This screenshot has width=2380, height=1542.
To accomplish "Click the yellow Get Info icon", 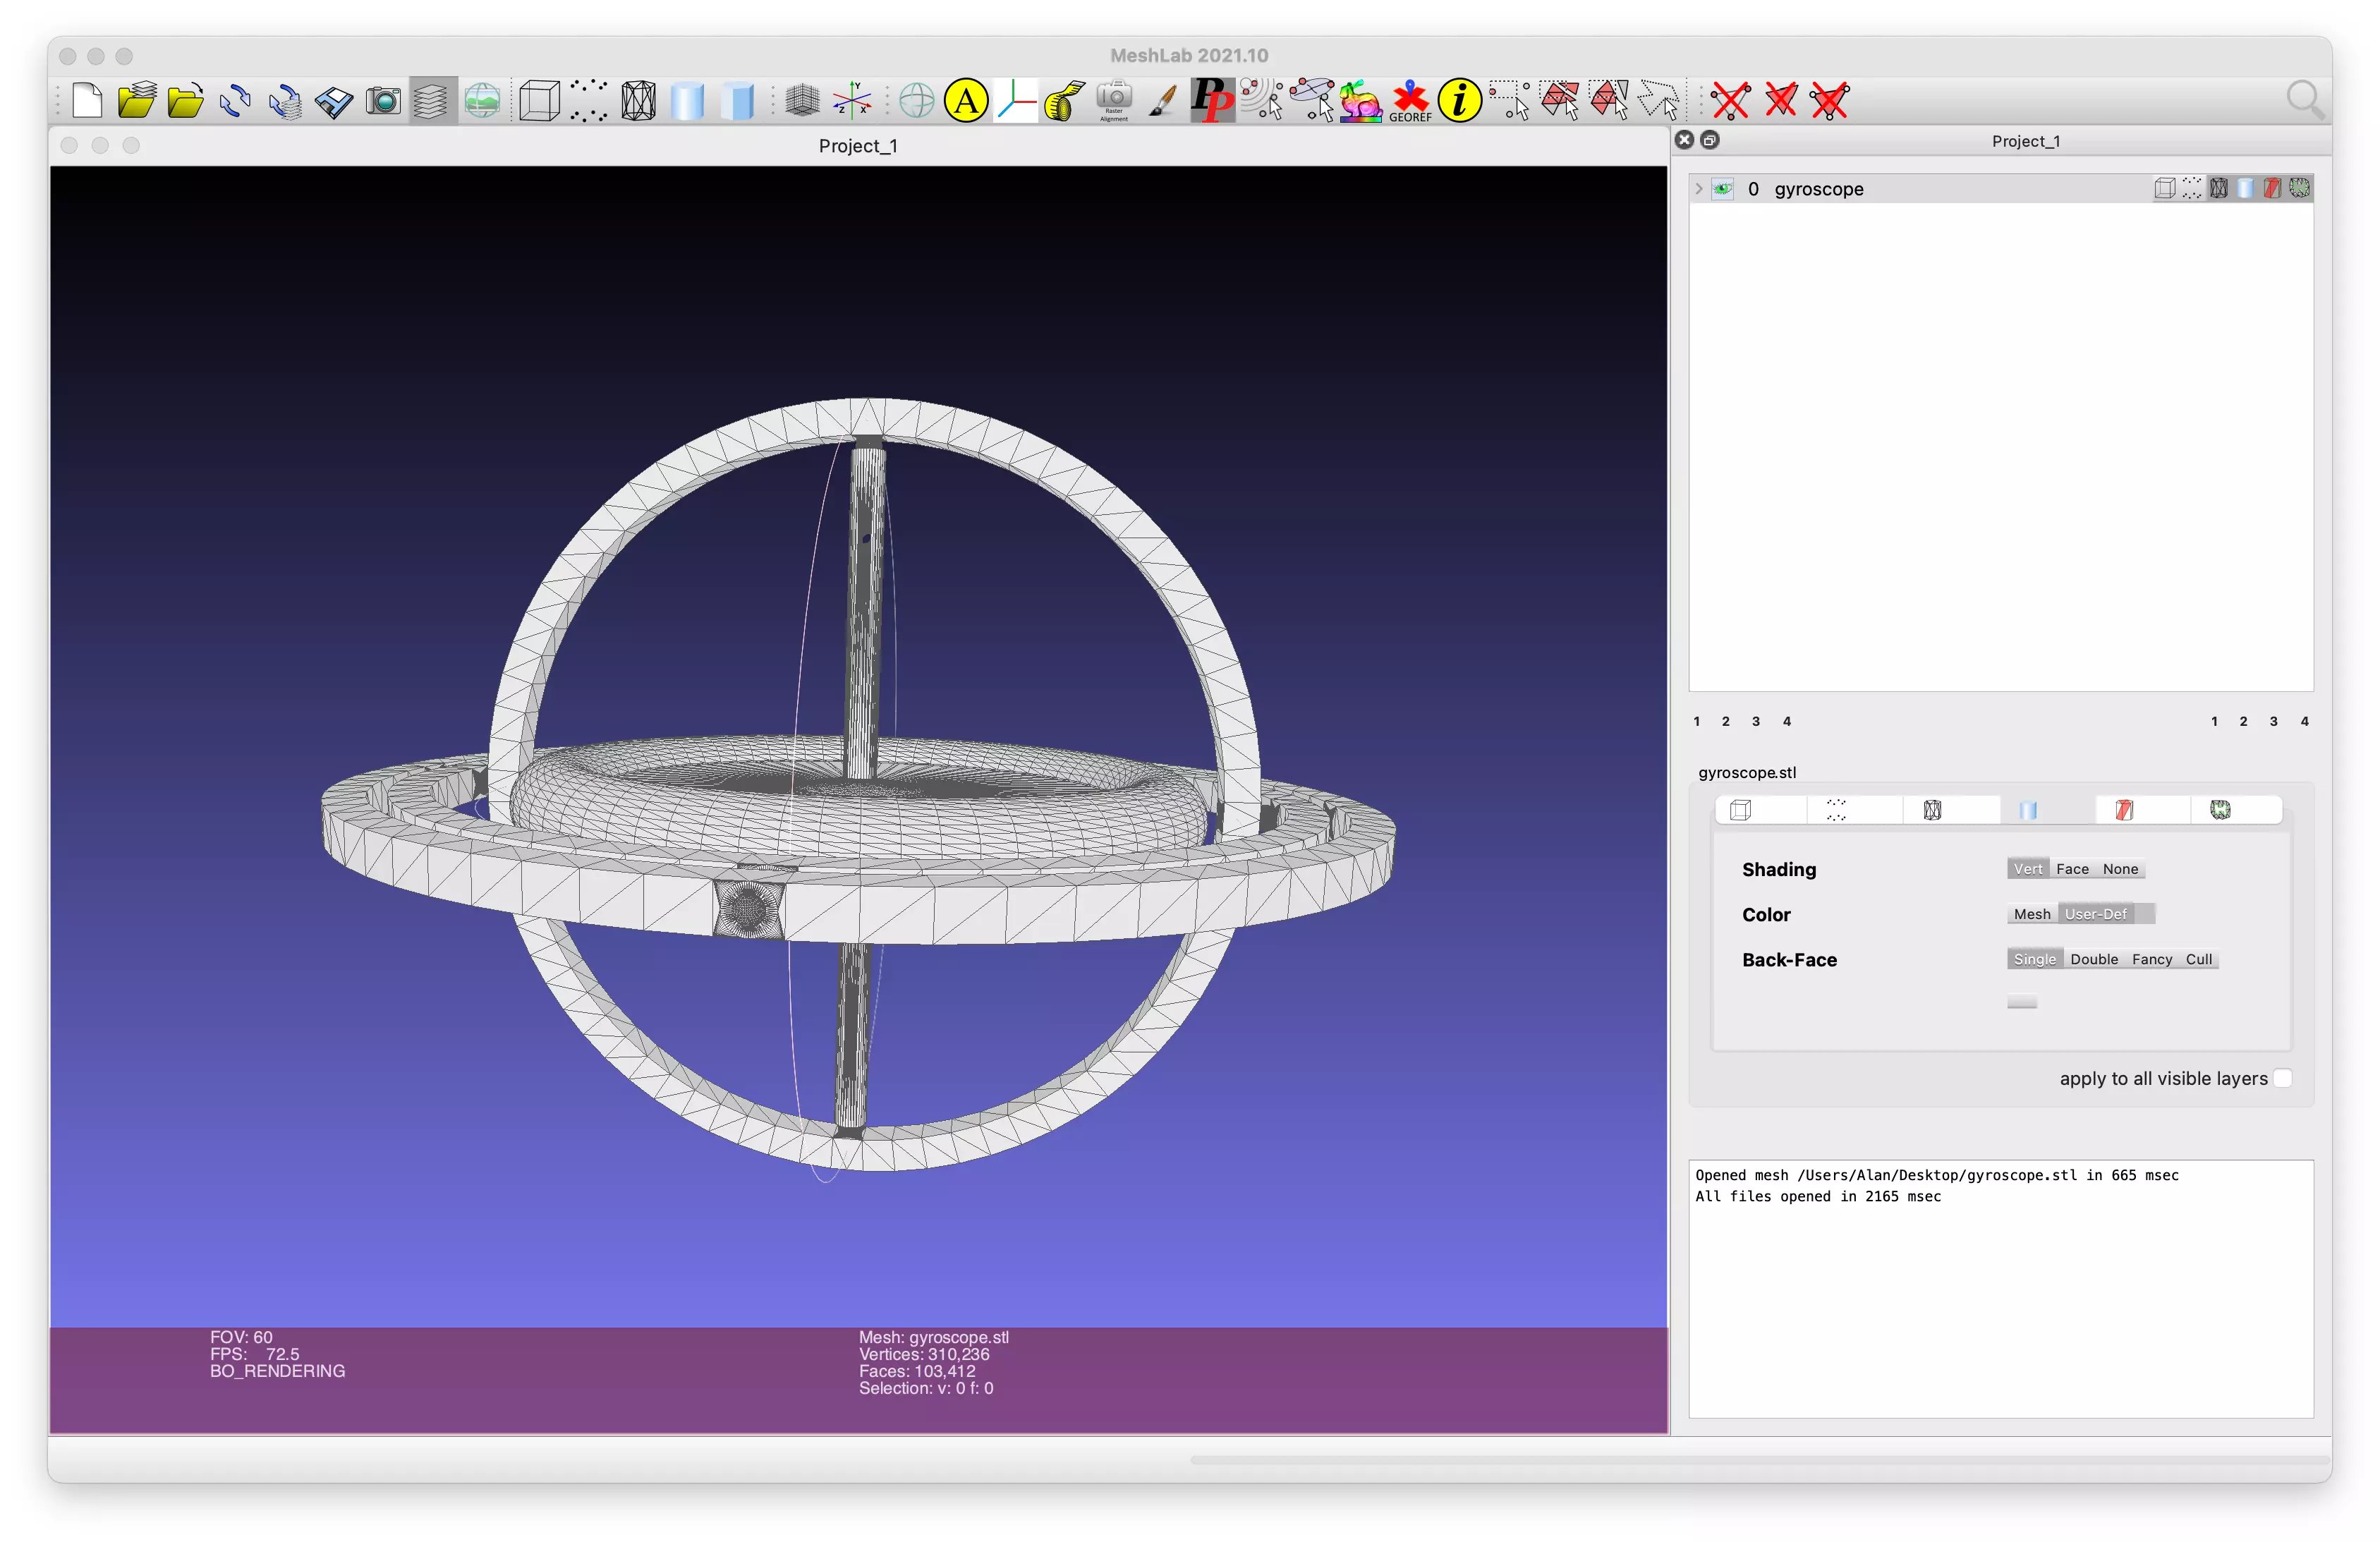I will pyautogui.click(x=1459, y=101).
